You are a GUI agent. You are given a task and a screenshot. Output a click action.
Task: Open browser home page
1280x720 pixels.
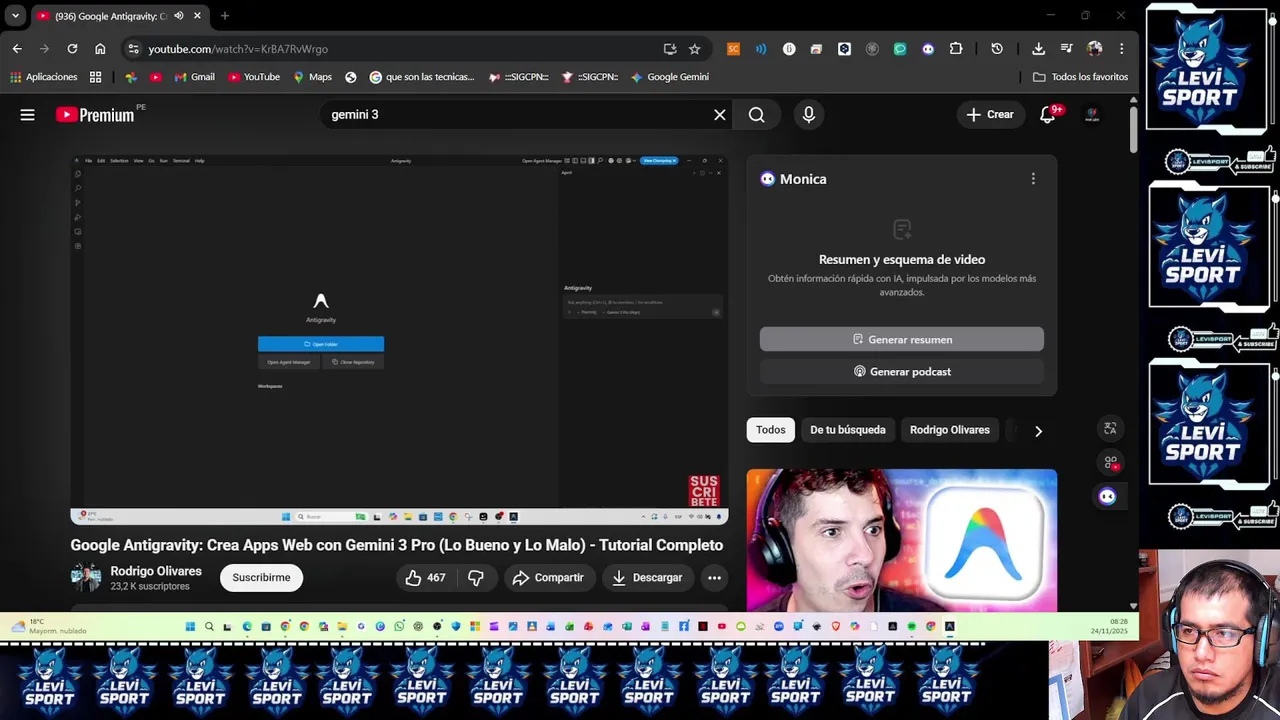pos(100,49)
